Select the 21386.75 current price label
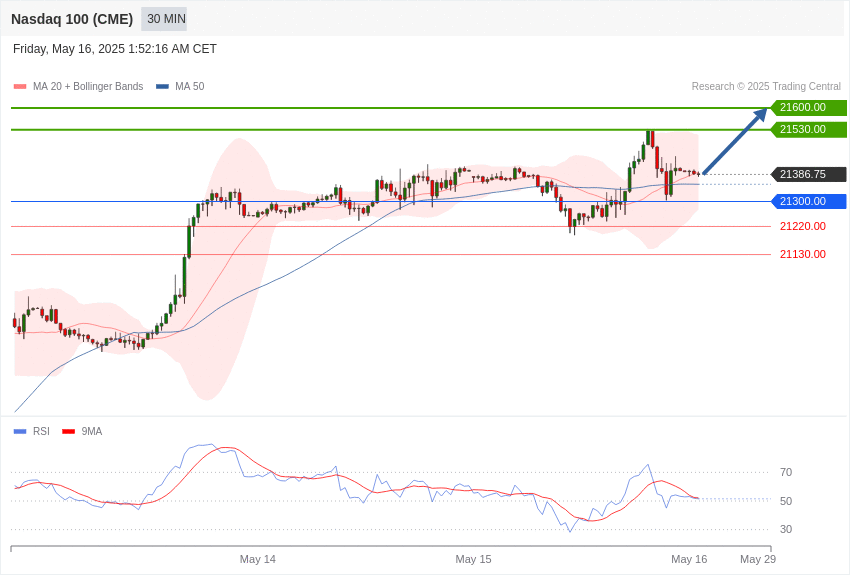This screenshot has width=850, height=576. (808, 174)
